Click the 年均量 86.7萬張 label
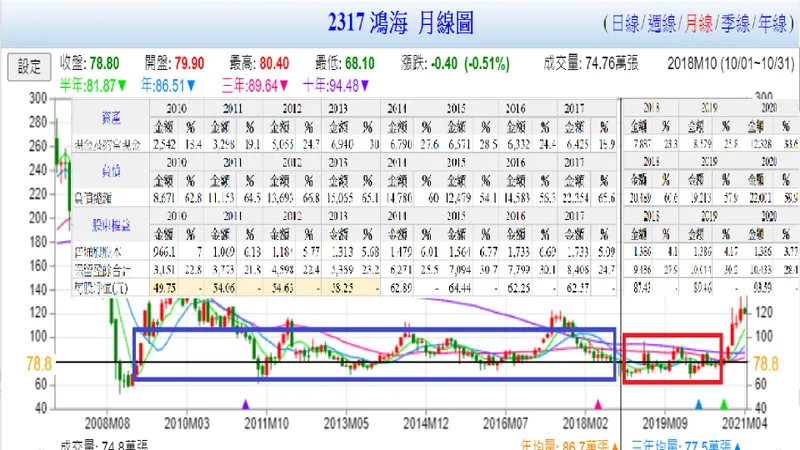The width and height of the screenshot is (800, 450). 570,445
